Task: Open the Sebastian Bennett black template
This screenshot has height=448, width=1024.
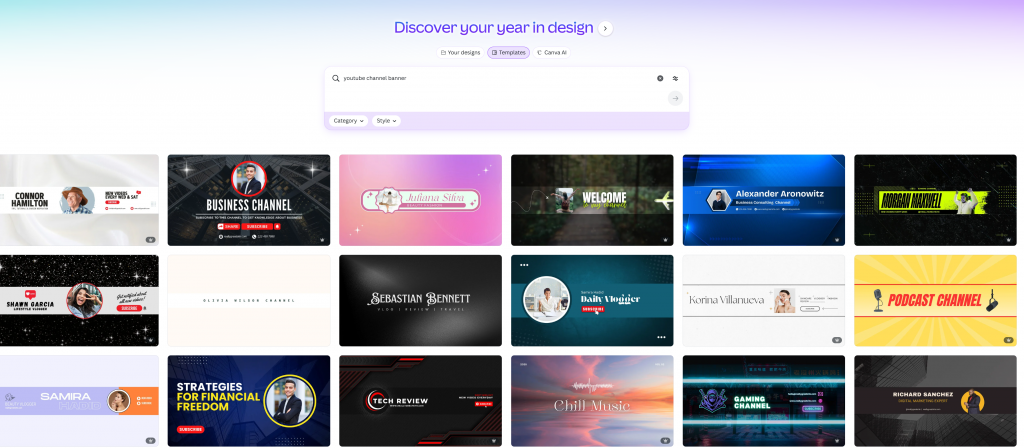Action: (x=421, y=300)
